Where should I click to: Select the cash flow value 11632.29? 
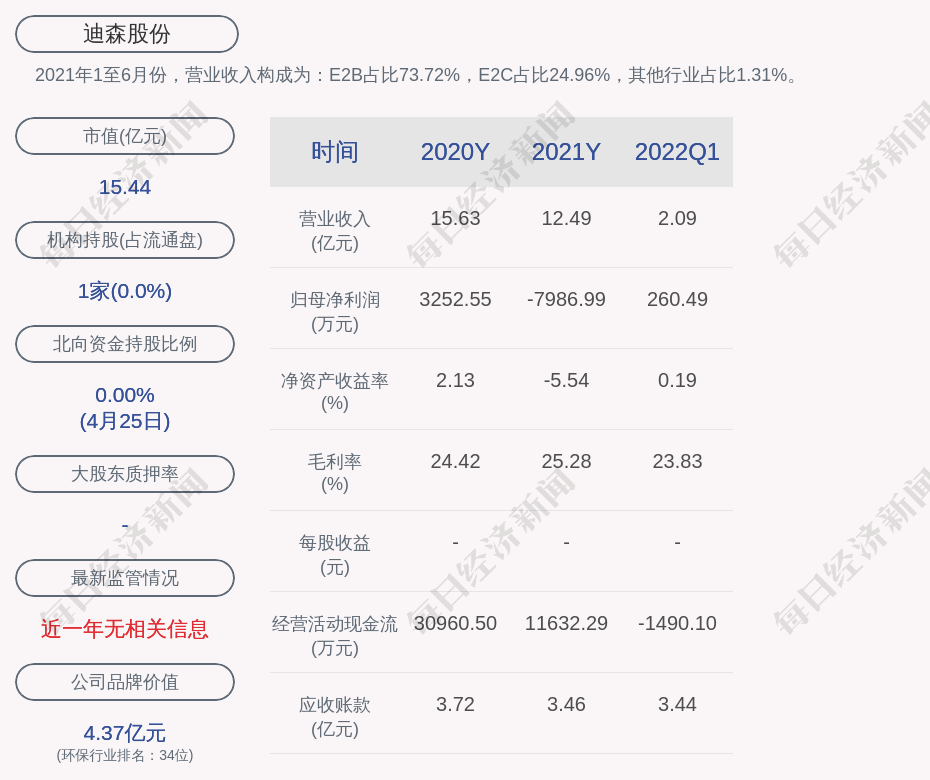(566, 623)
